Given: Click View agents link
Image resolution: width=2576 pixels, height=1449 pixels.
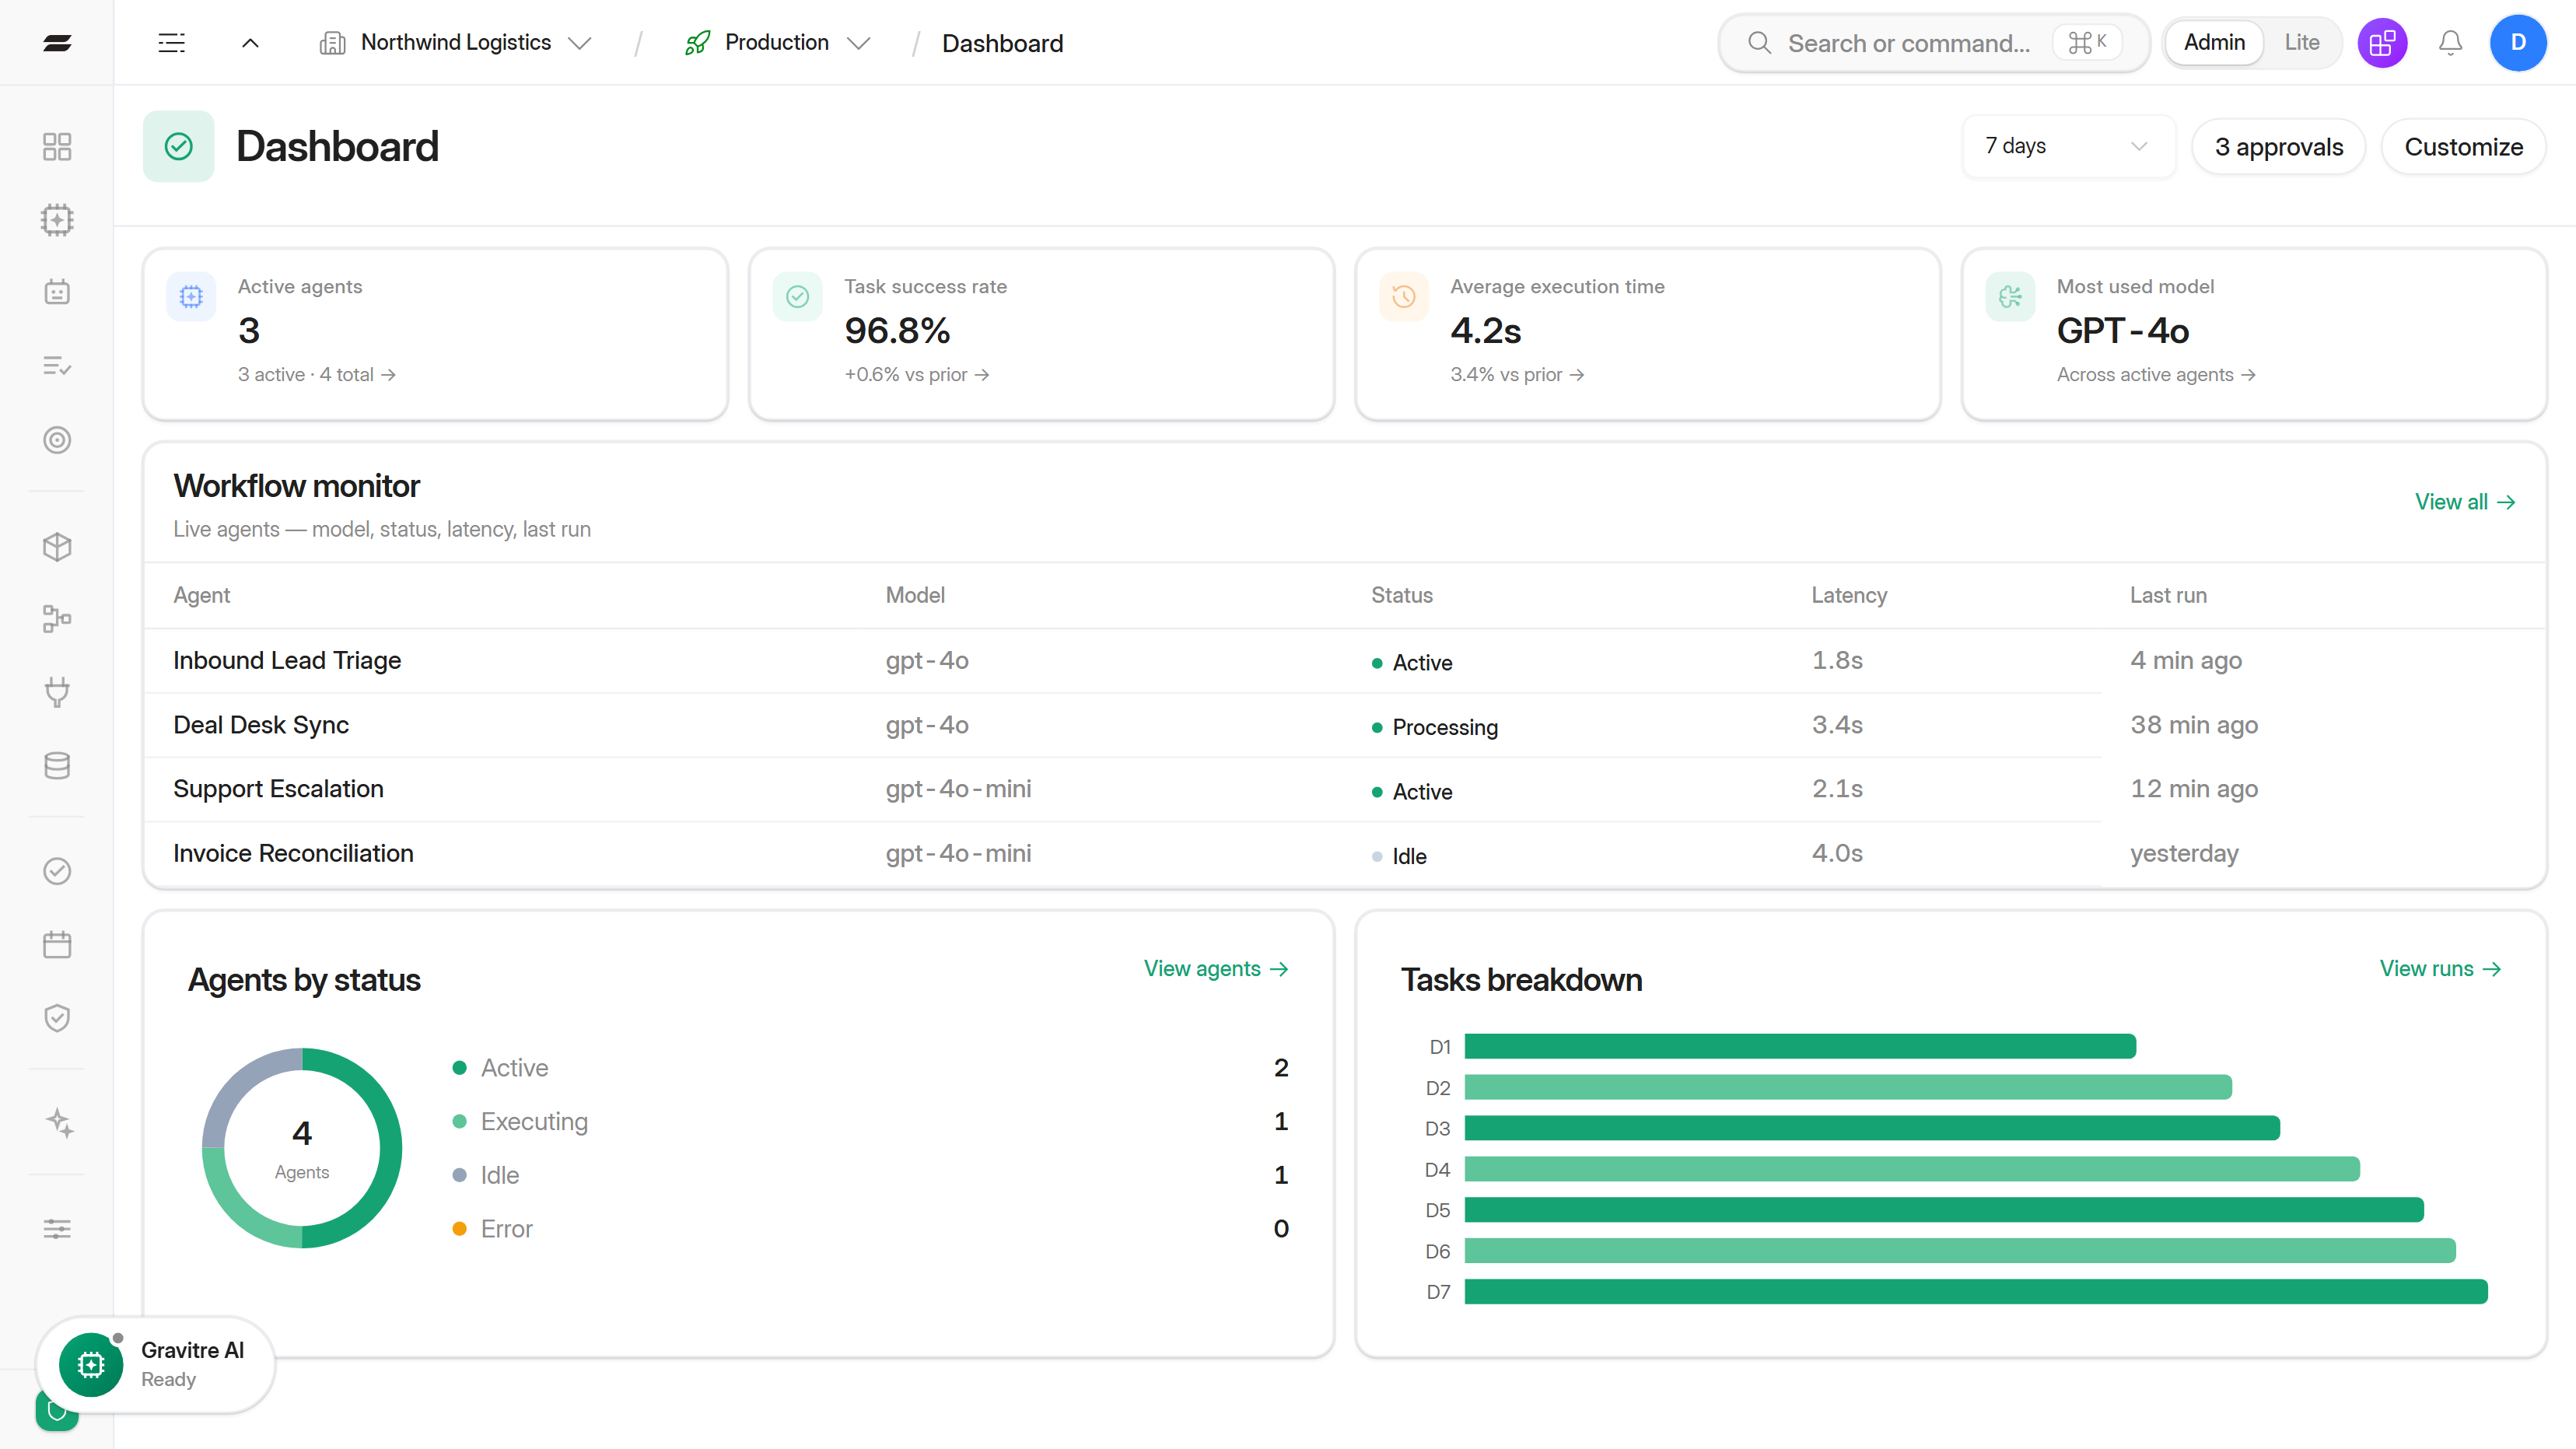Looking at the screenshot, I should click(x=1216, y=969).
